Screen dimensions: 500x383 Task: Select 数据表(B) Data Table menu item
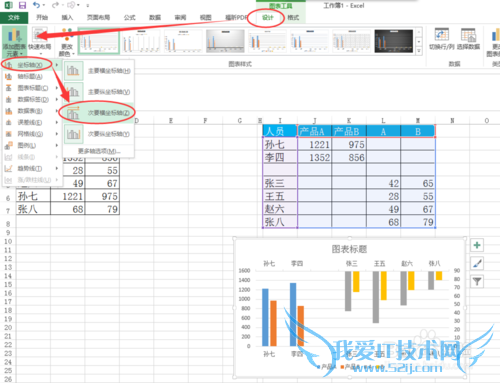coord(31,111)
